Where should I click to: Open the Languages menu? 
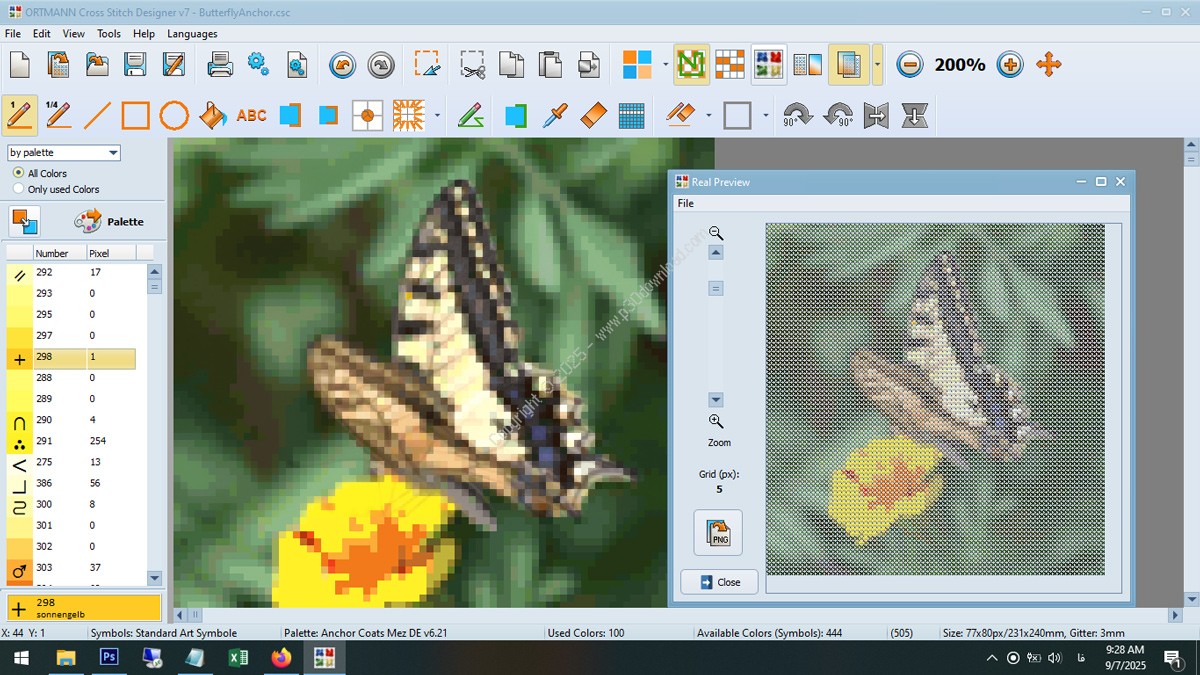(192, 33)
